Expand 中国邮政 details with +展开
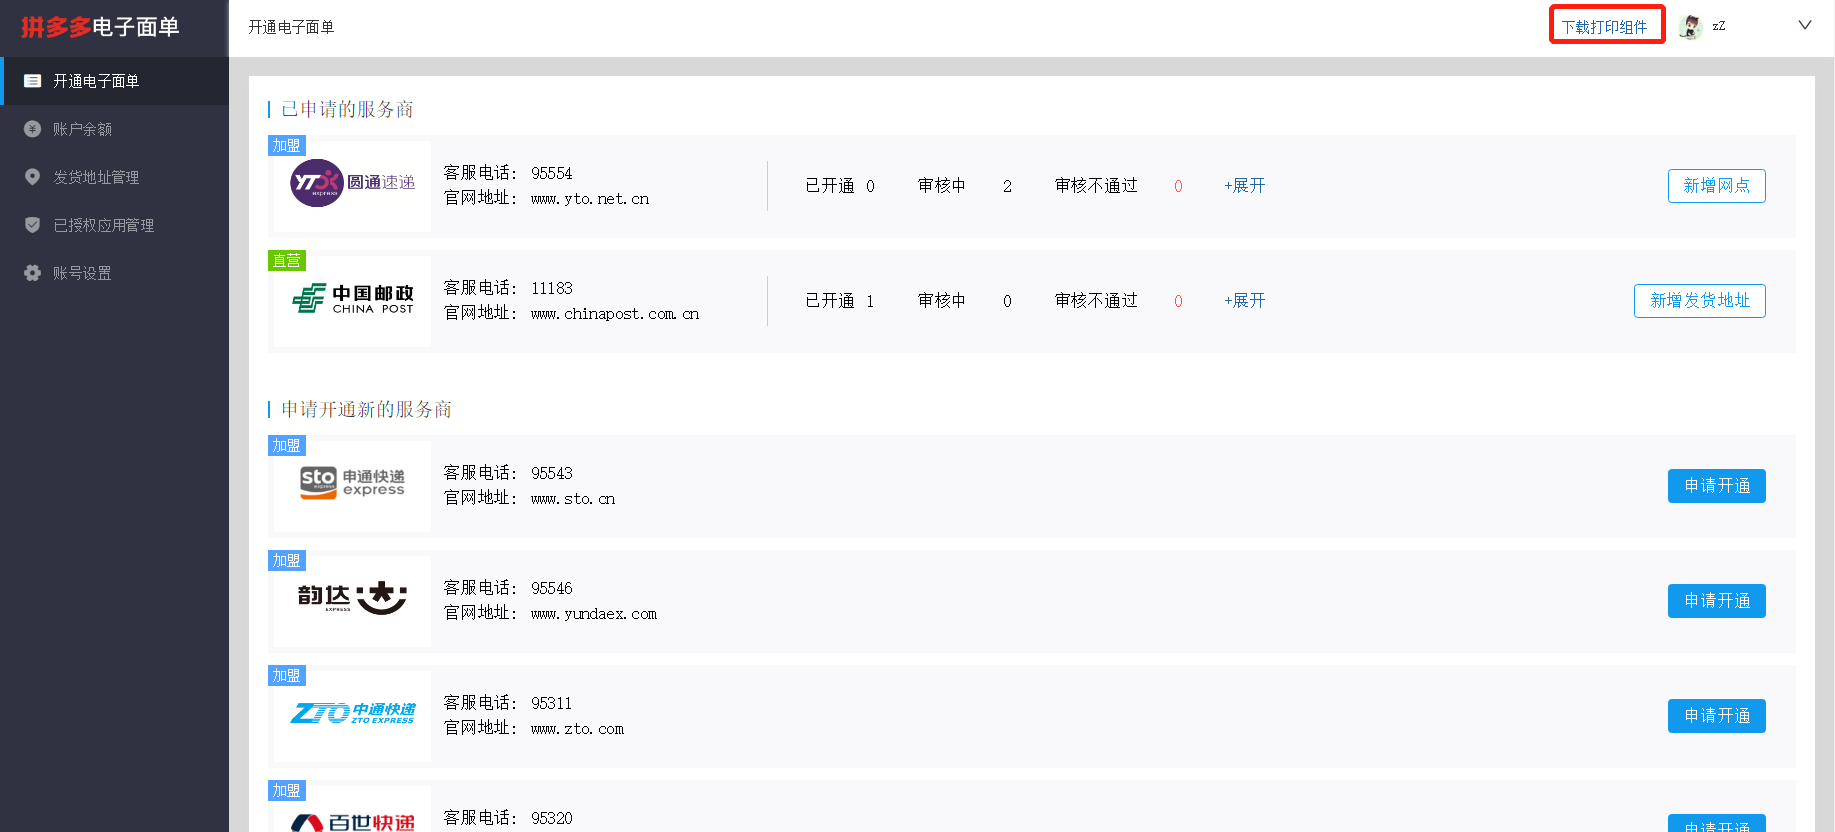The image size is (1835, 832). 1244,301
